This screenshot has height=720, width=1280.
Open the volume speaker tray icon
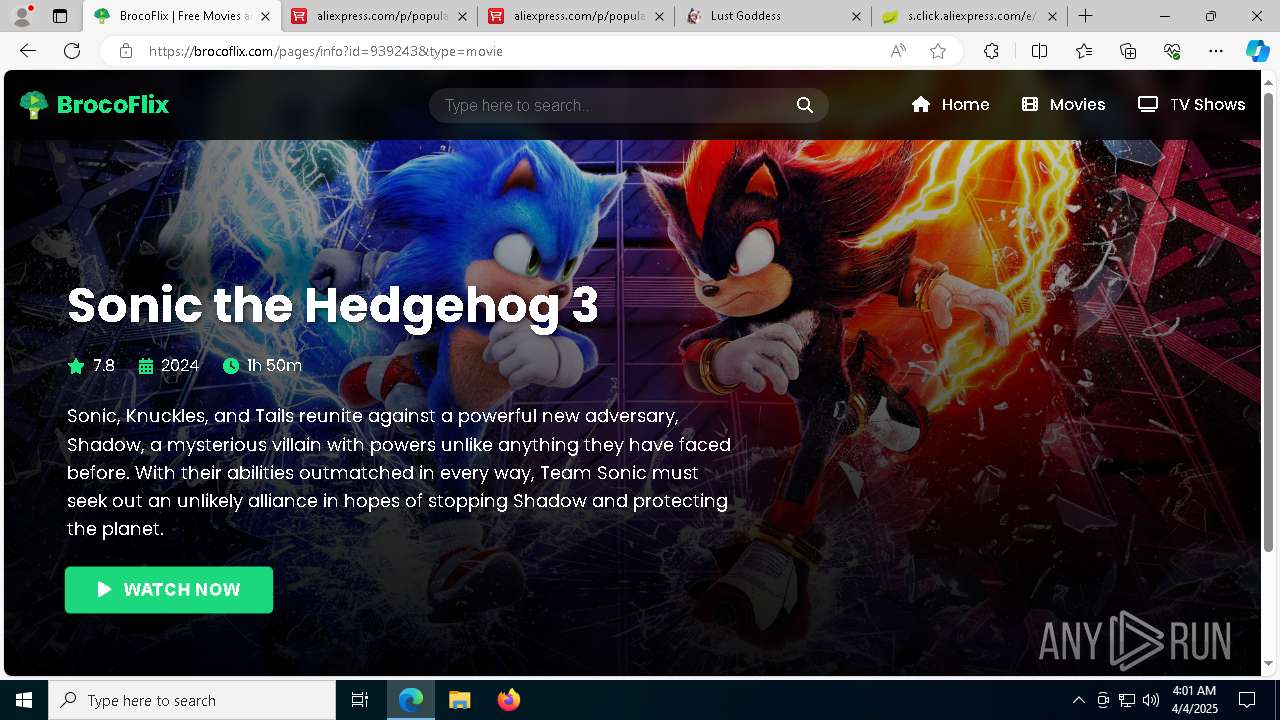[x=1150, y=700]
